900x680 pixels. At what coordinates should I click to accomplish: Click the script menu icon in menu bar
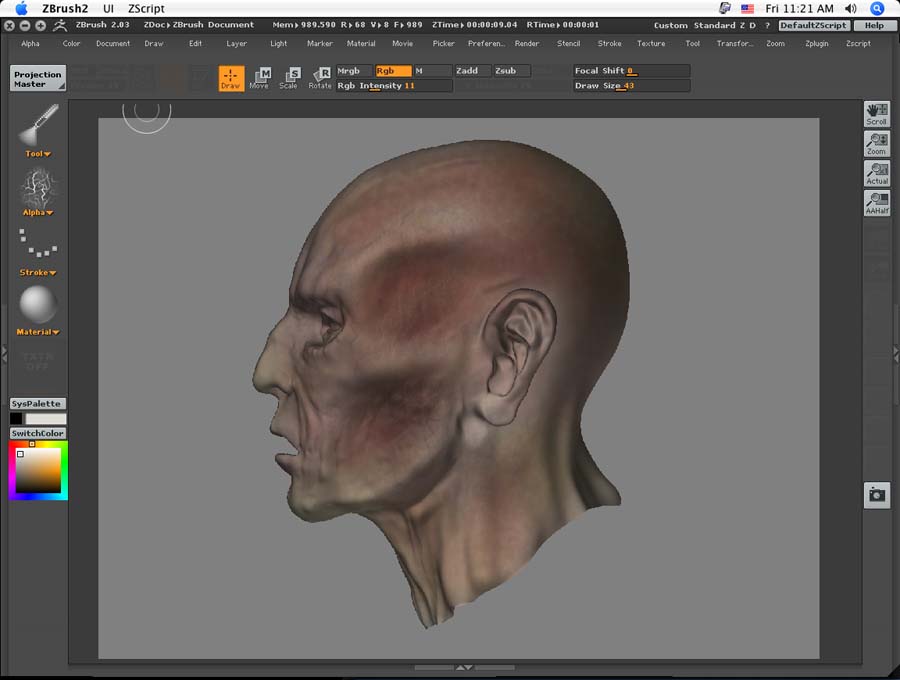tap(725, 8)
